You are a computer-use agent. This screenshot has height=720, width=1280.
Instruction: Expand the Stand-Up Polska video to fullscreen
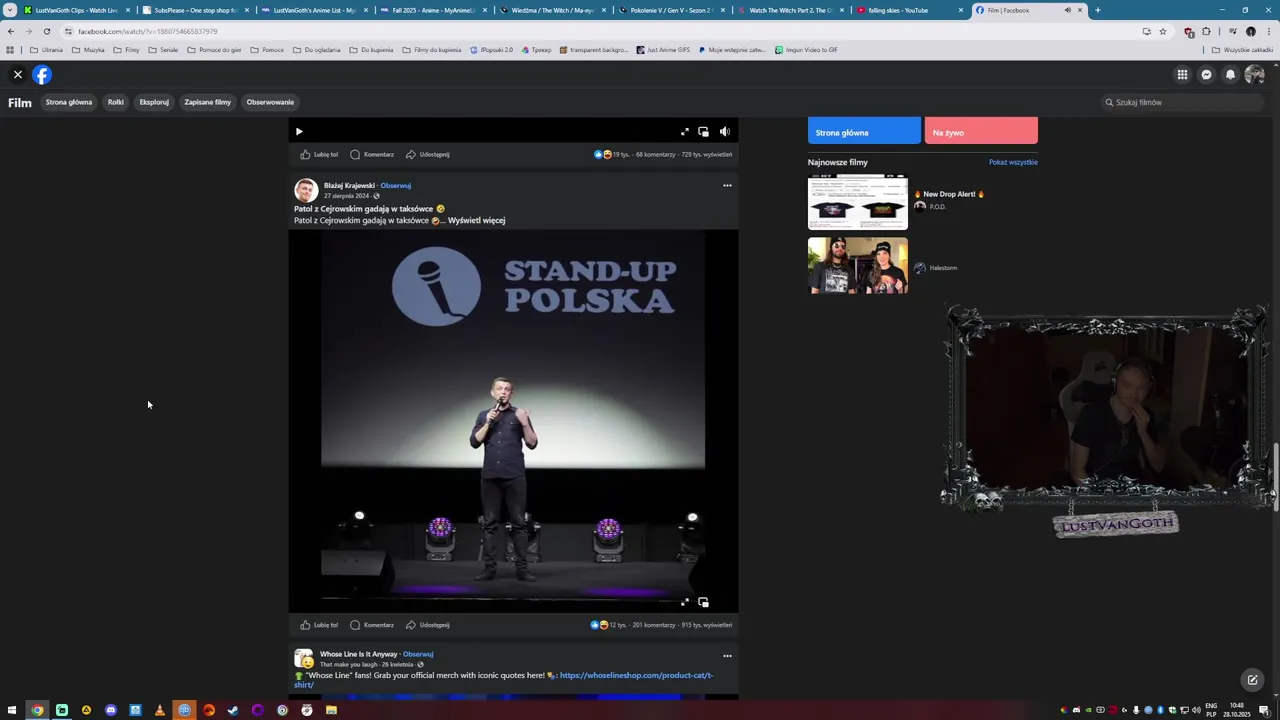tap(685, 602)
